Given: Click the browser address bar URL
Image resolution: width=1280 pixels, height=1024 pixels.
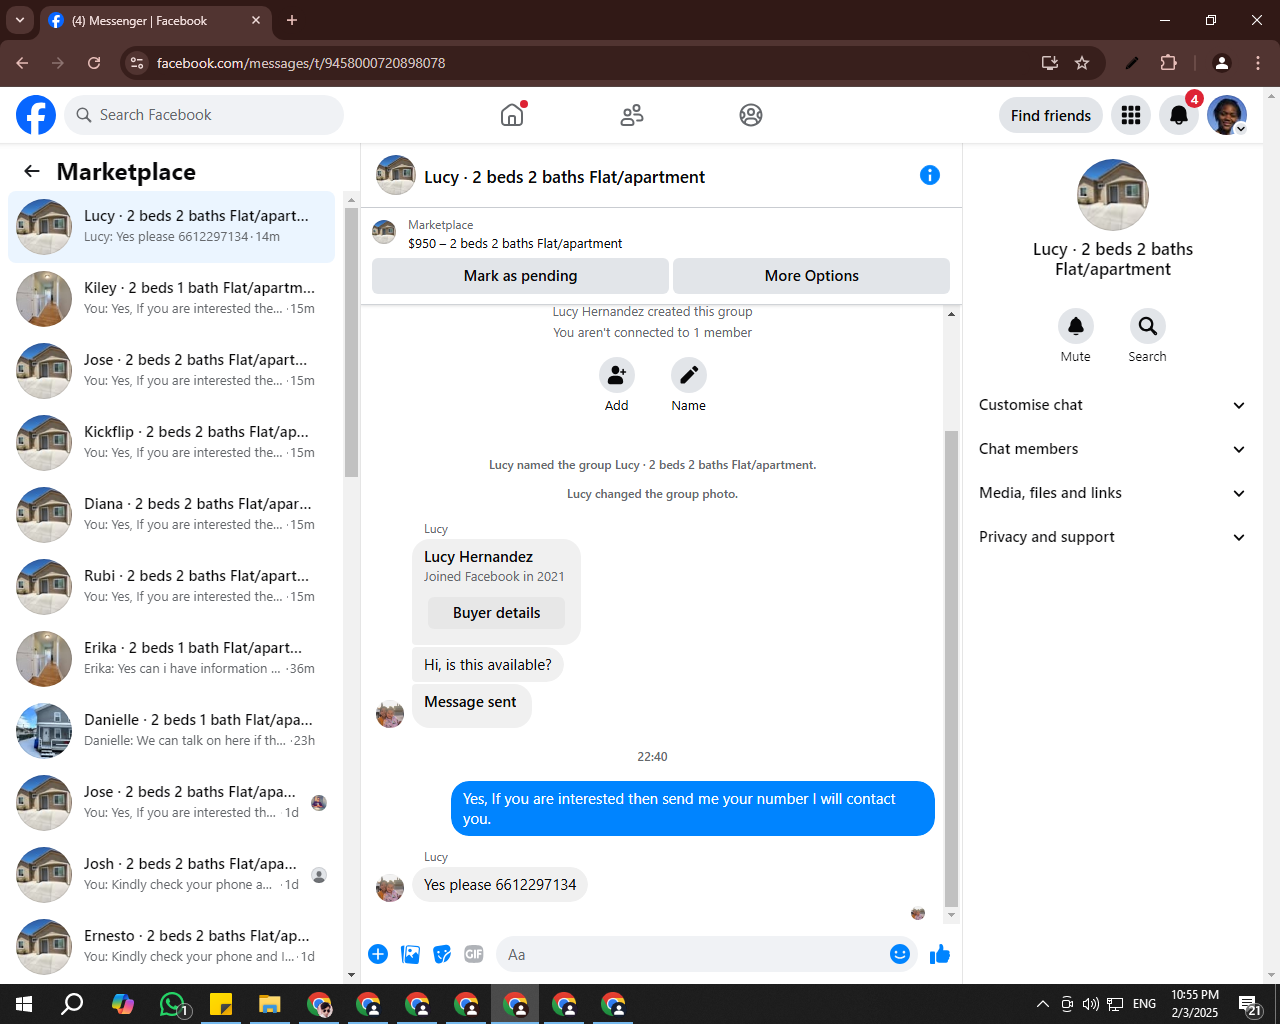Looking at the screenshot, I should click(301, 63).
